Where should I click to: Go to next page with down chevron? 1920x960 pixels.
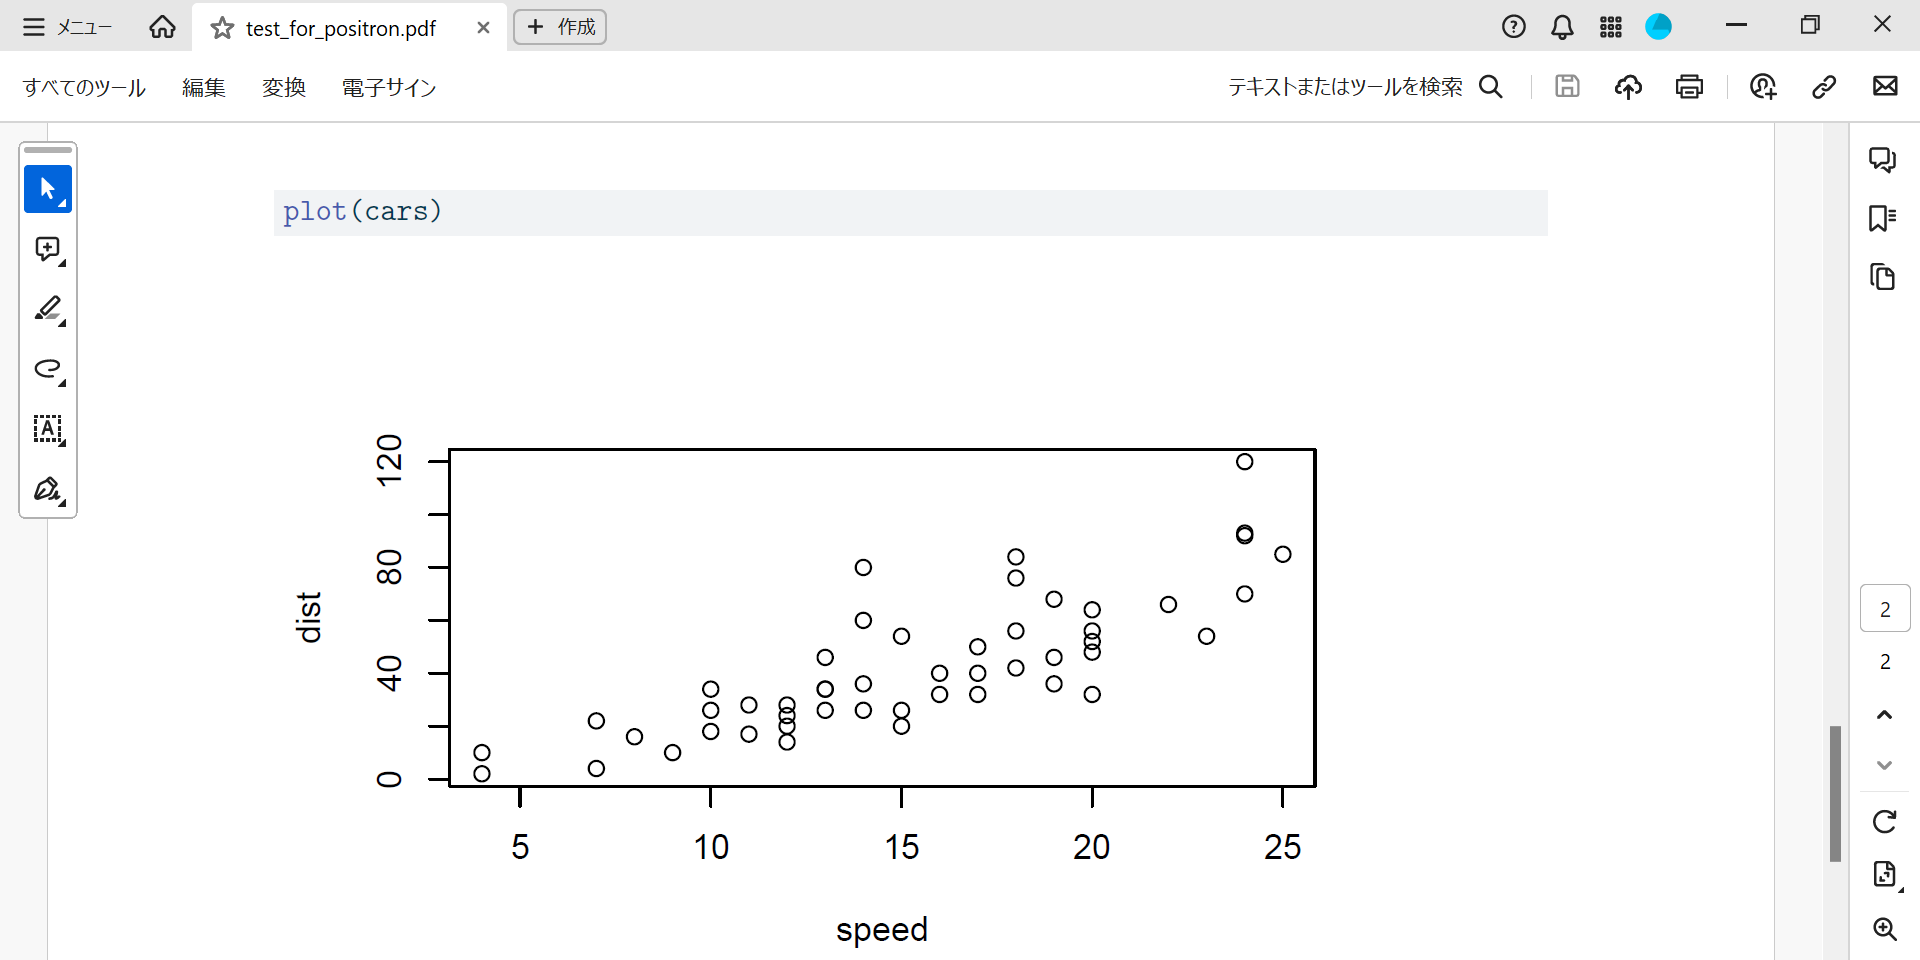[1884, 765]
